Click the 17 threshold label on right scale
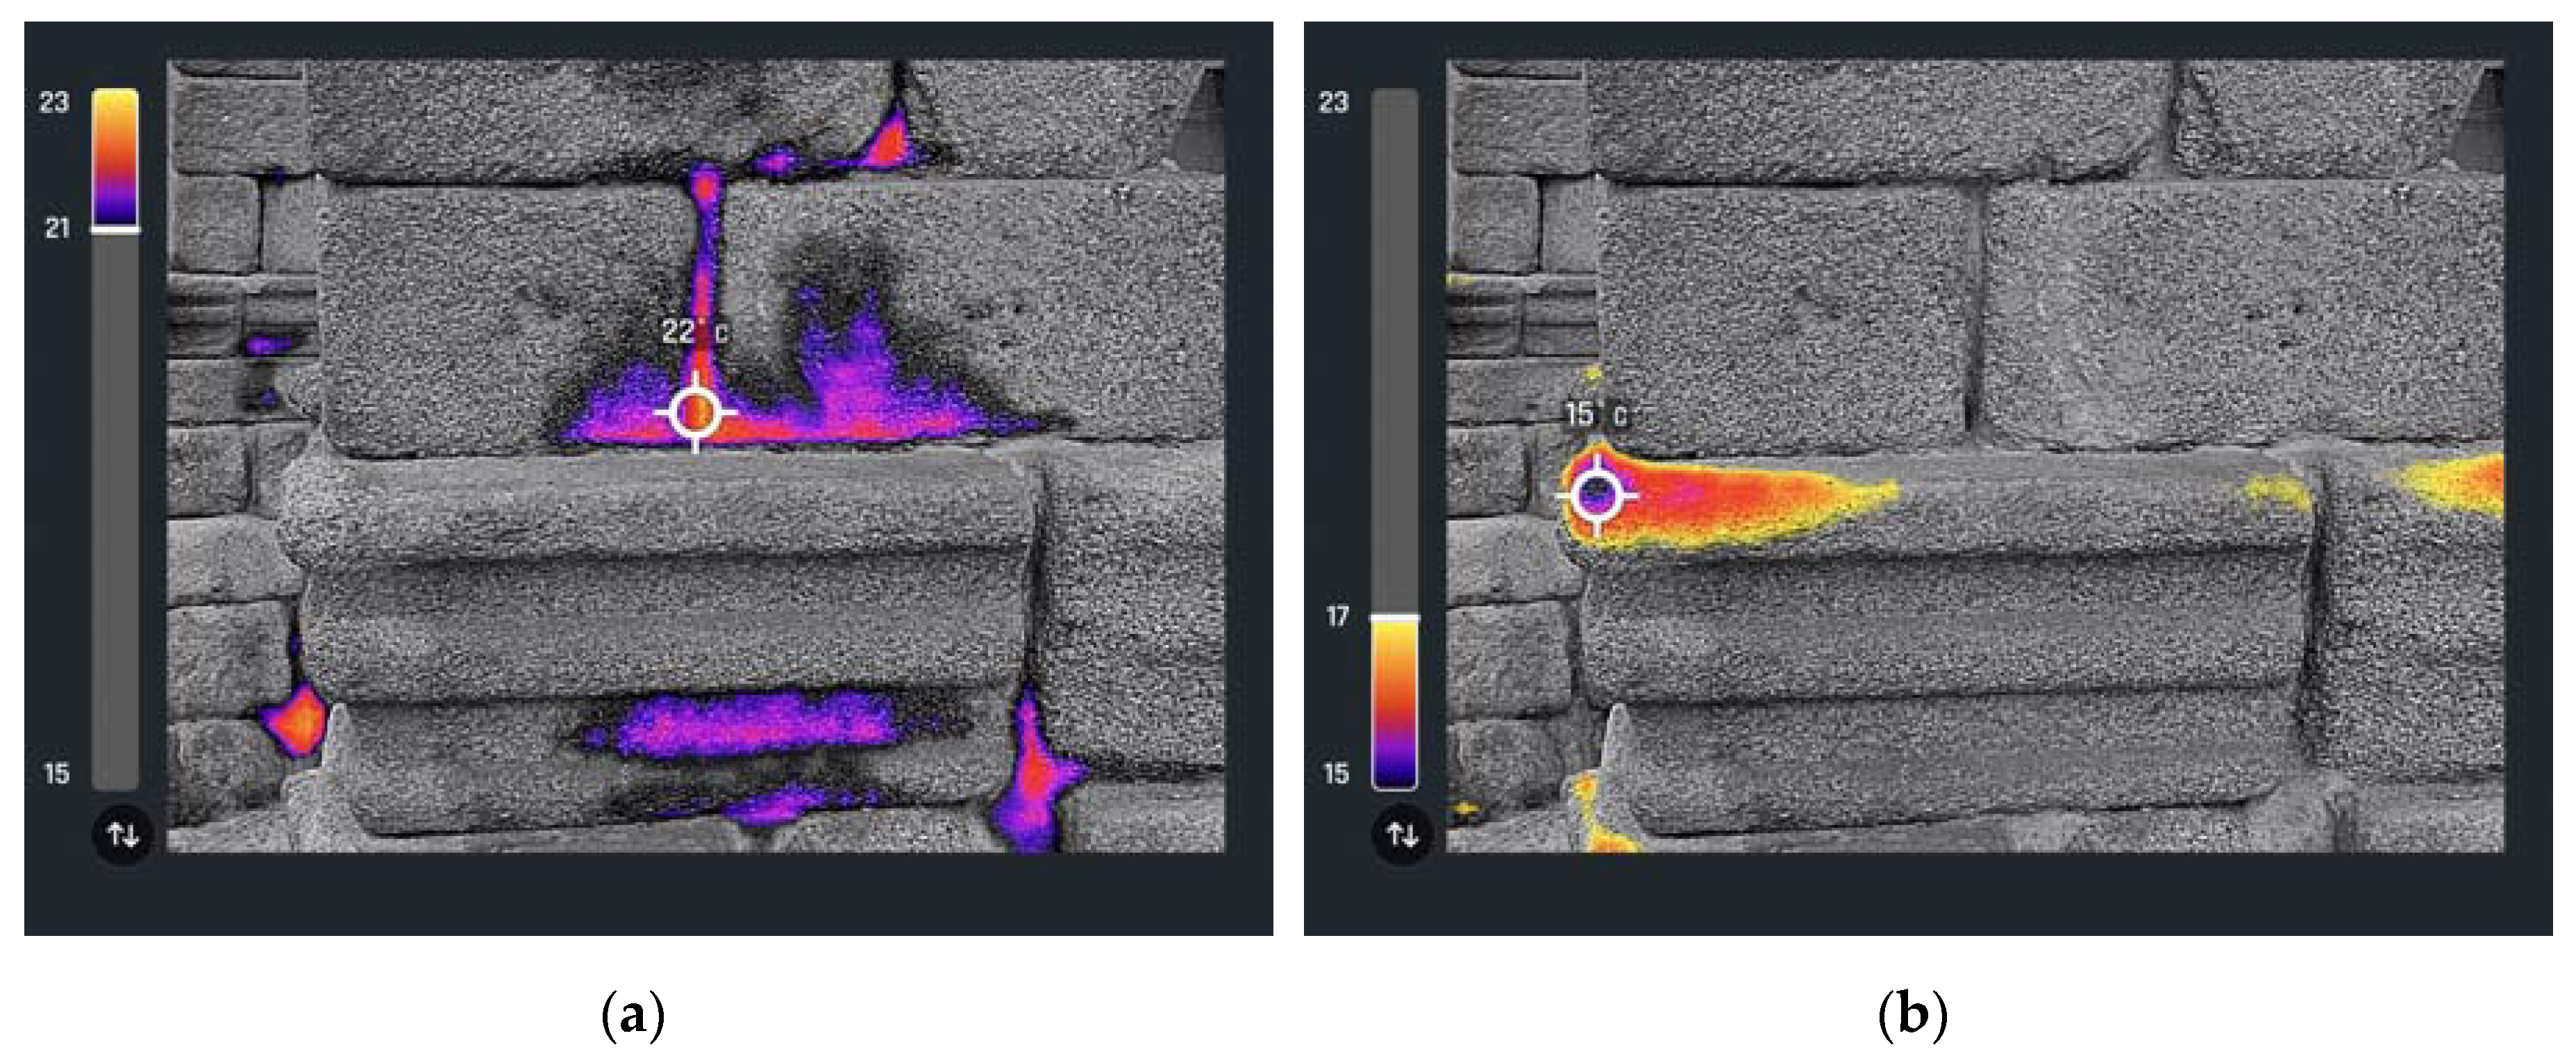 click(1337, 616)
